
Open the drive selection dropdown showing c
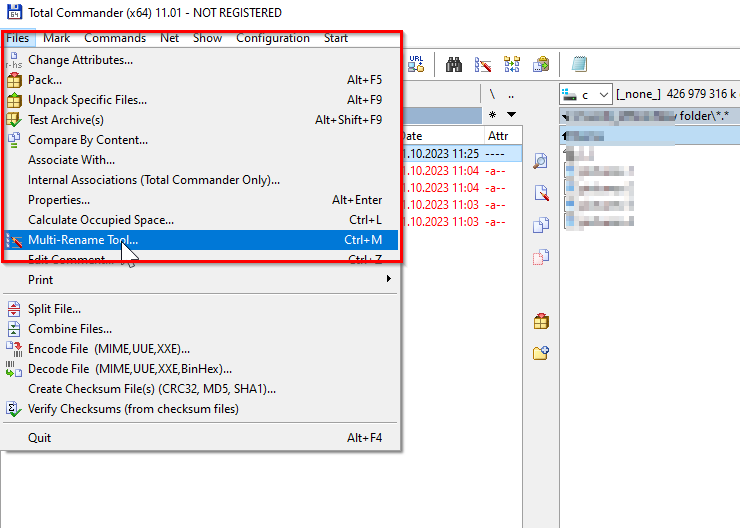point(585,94)
